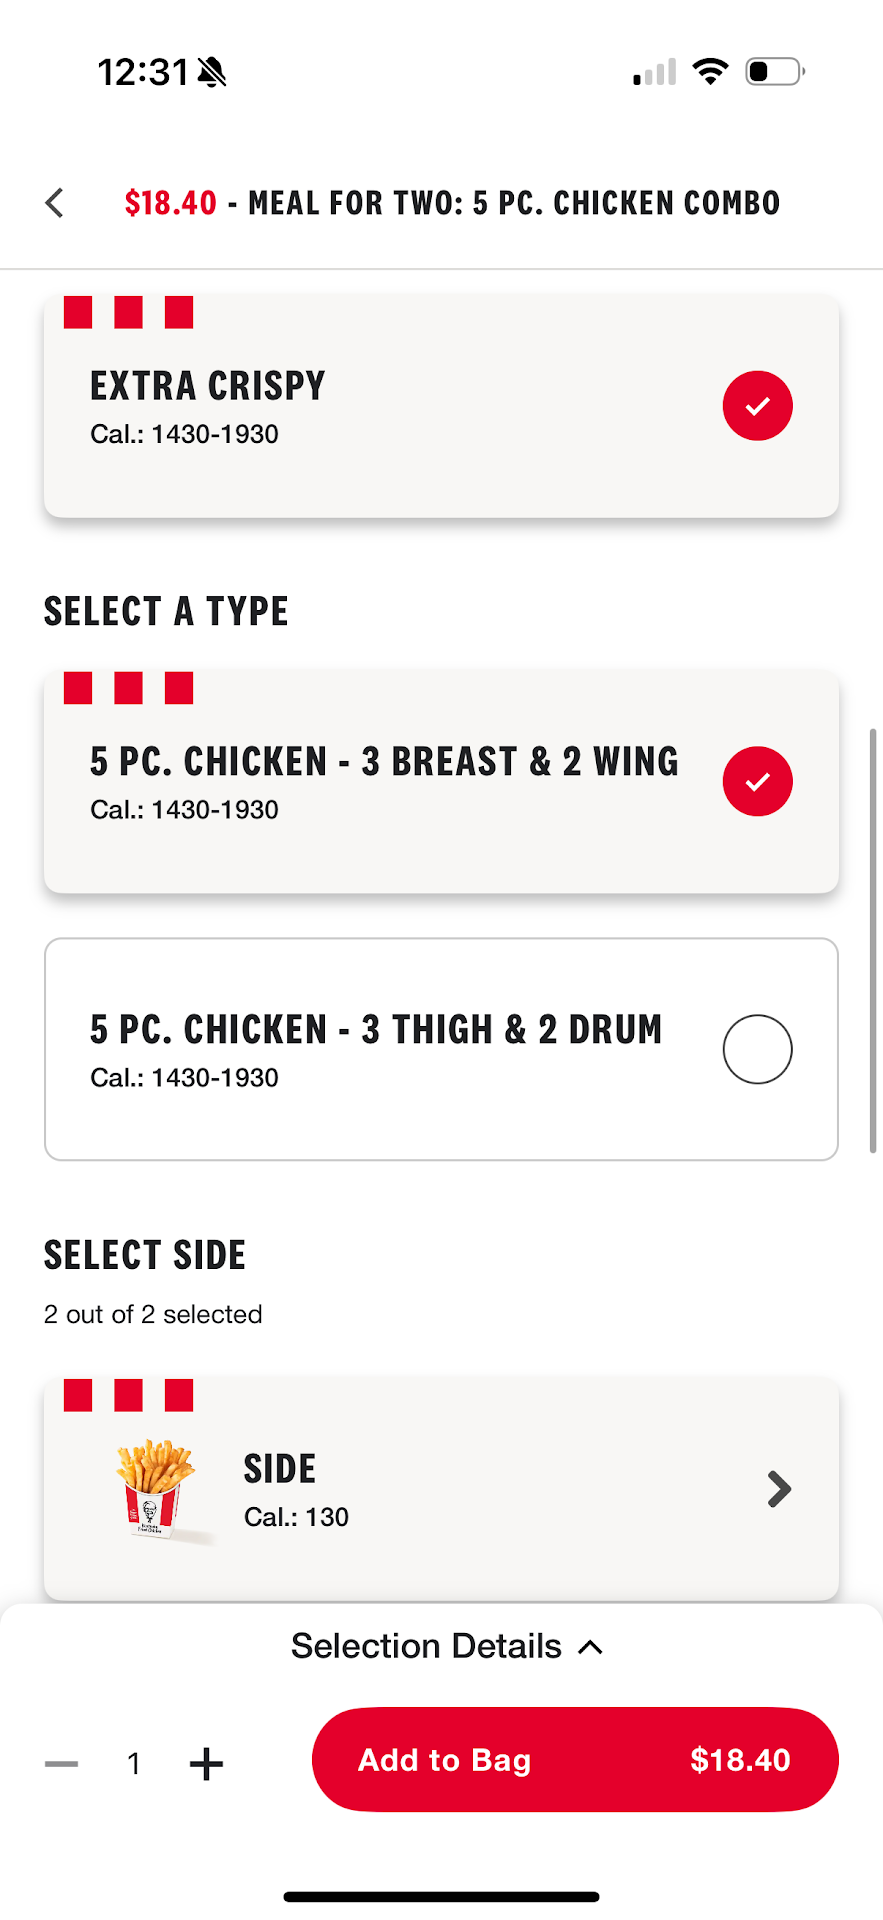Viewport: 883px width, 1920px height.
Task: Select the 3 Breast & 2 Wing radio
Action: [757, 781]
